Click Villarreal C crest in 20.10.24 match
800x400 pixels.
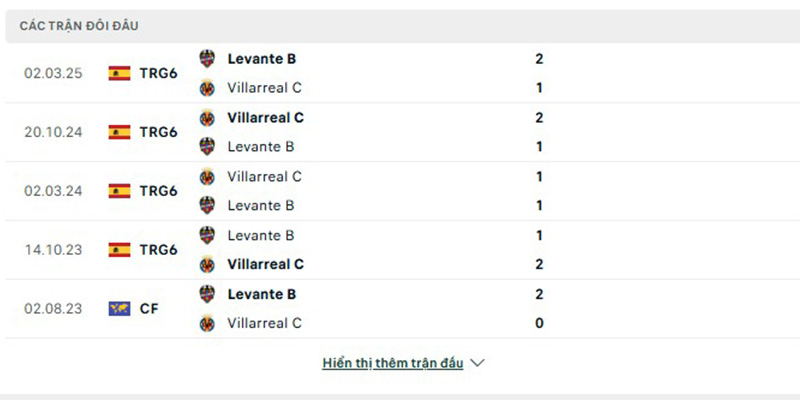click(207, 118)
